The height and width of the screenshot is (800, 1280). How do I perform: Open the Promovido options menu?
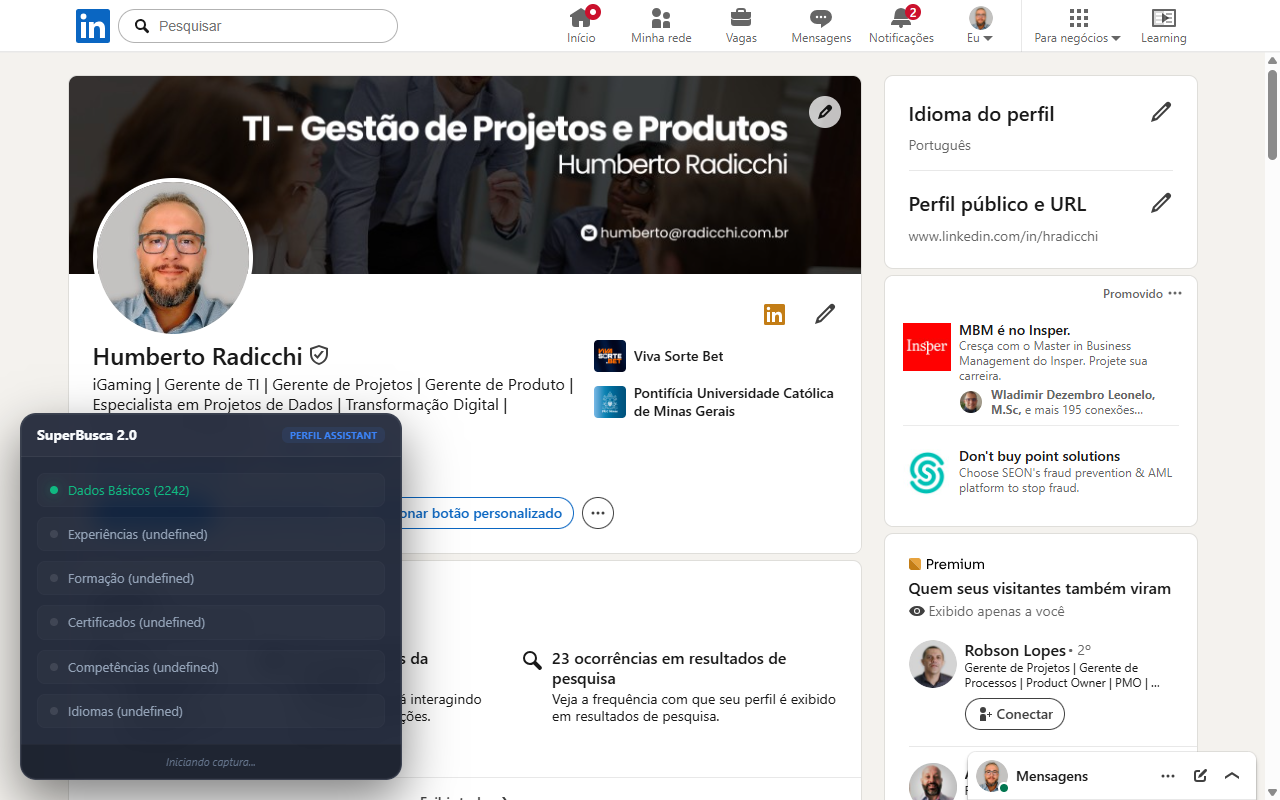[x=1174, y=293]
